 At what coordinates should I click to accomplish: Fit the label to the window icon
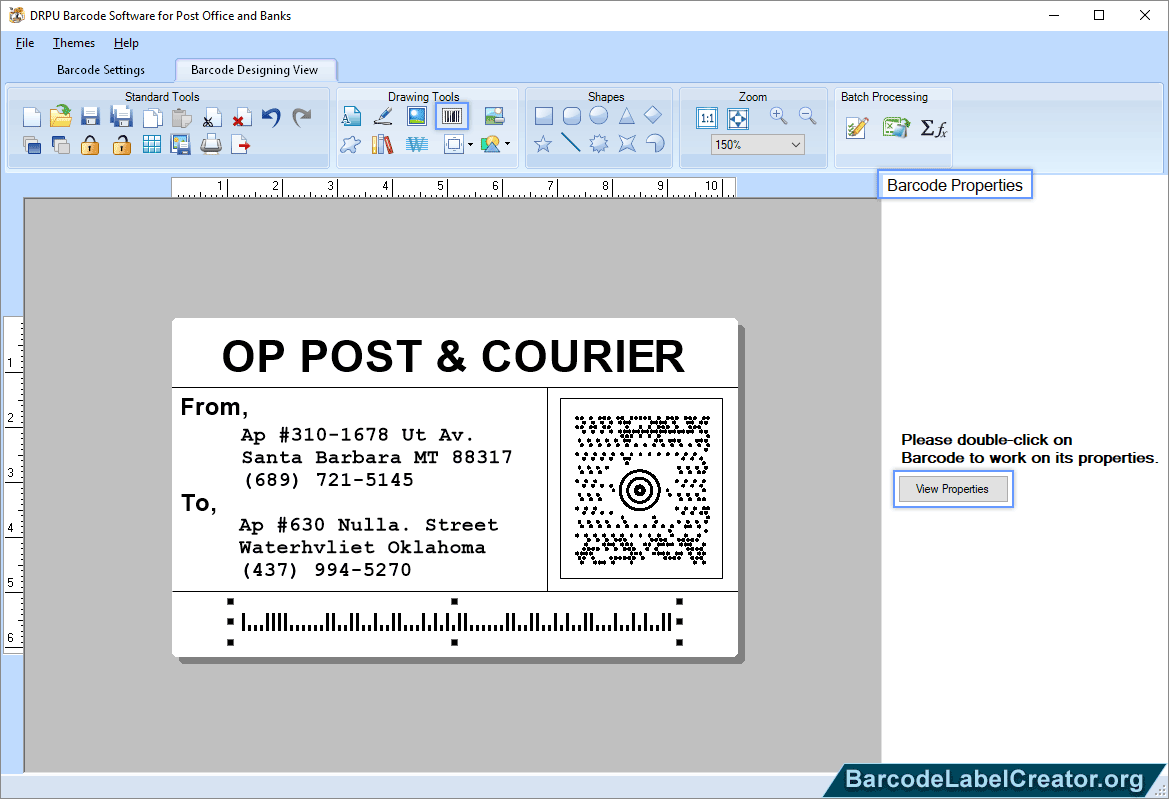pyautogui.click(x=737, y=118)
